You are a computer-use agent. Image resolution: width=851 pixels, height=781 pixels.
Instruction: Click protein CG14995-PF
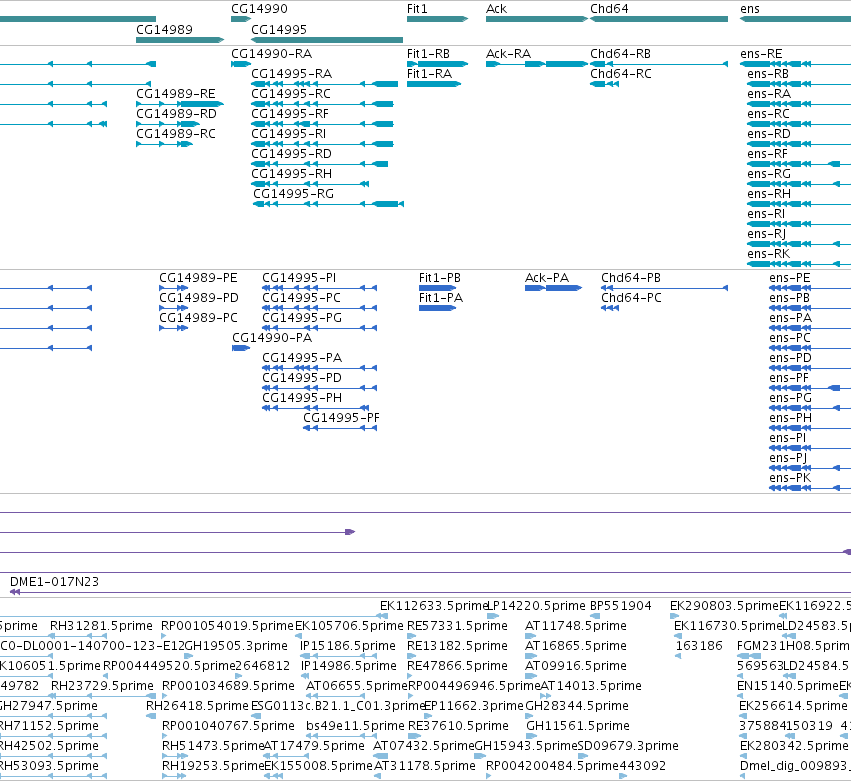pyautogui.click(x=340, y=428)
